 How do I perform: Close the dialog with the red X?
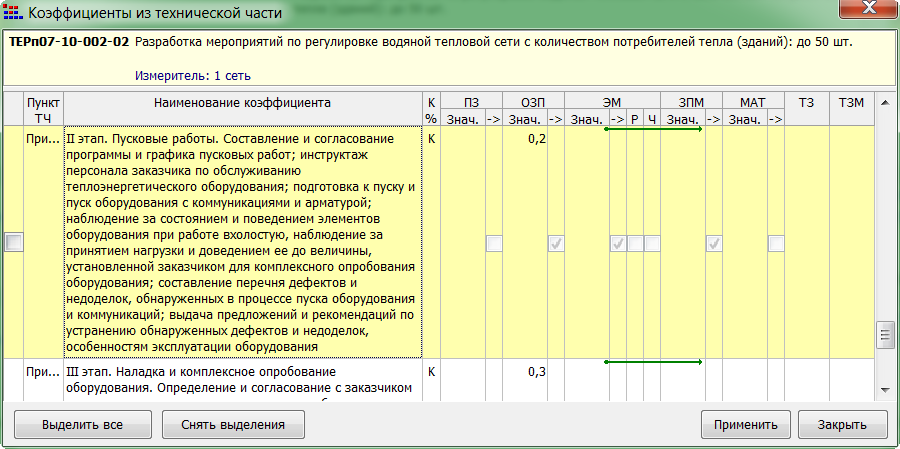[x=865, y=12]
